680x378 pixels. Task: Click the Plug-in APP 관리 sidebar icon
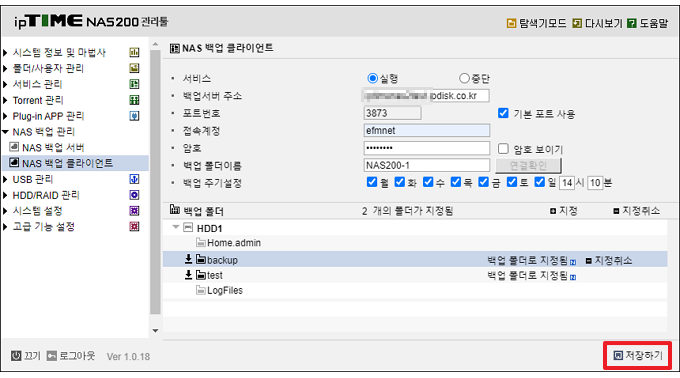point(134,116)
